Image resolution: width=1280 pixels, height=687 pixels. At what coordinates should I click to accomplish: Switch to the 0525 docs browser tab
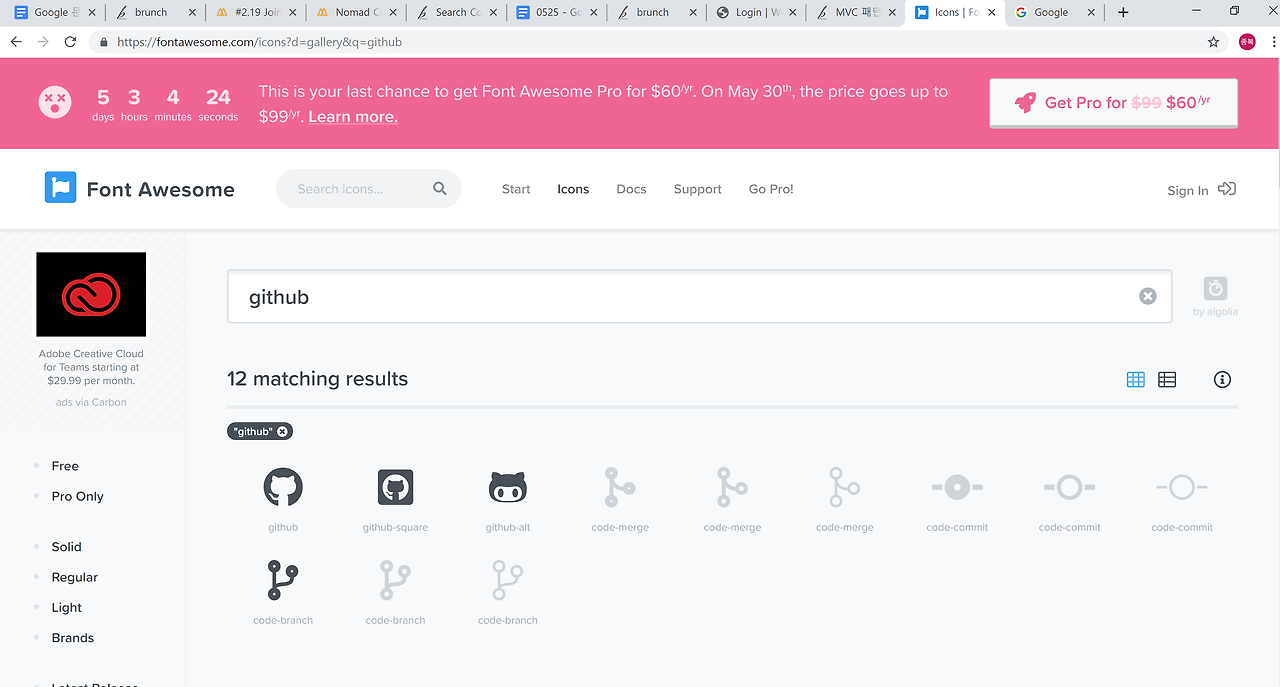tap(556, 12)
